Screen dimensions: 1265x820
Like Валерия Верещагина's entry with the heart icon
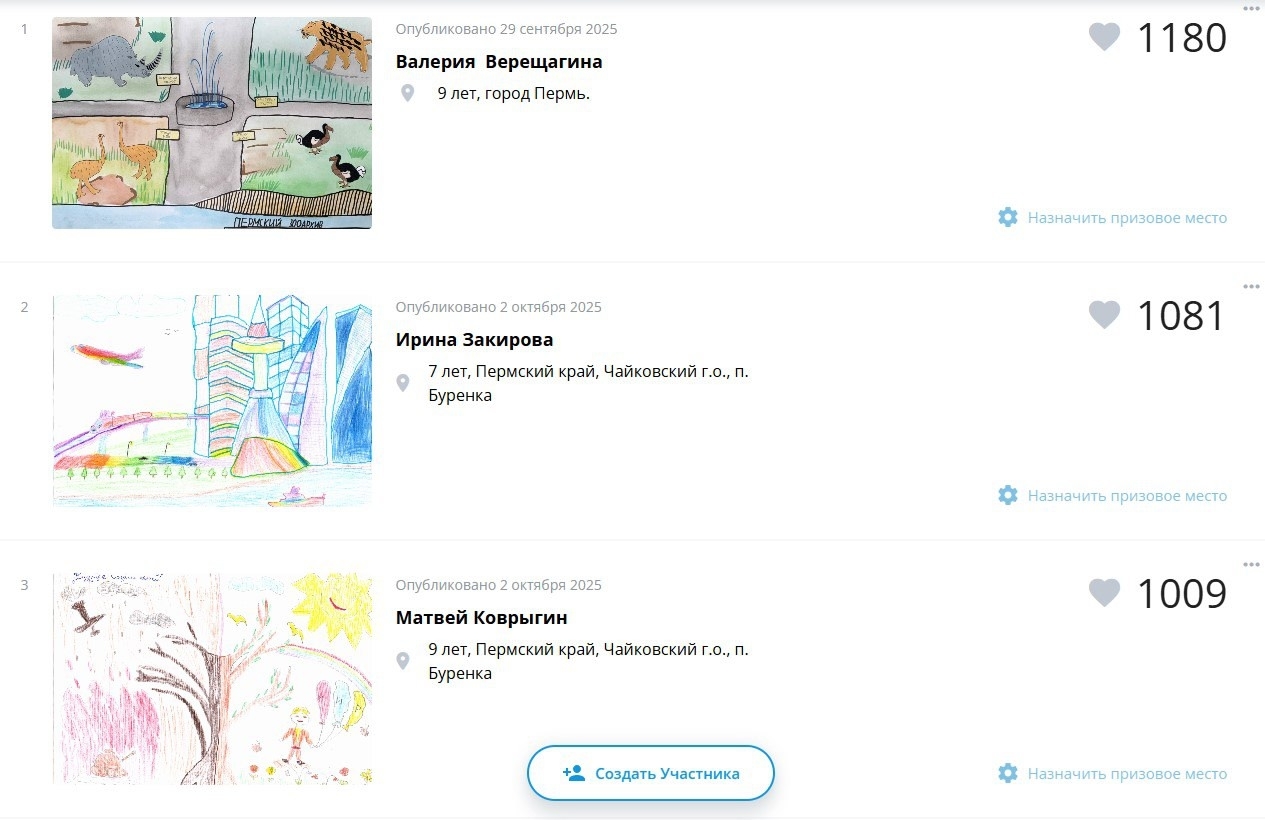click(1104, 37)
